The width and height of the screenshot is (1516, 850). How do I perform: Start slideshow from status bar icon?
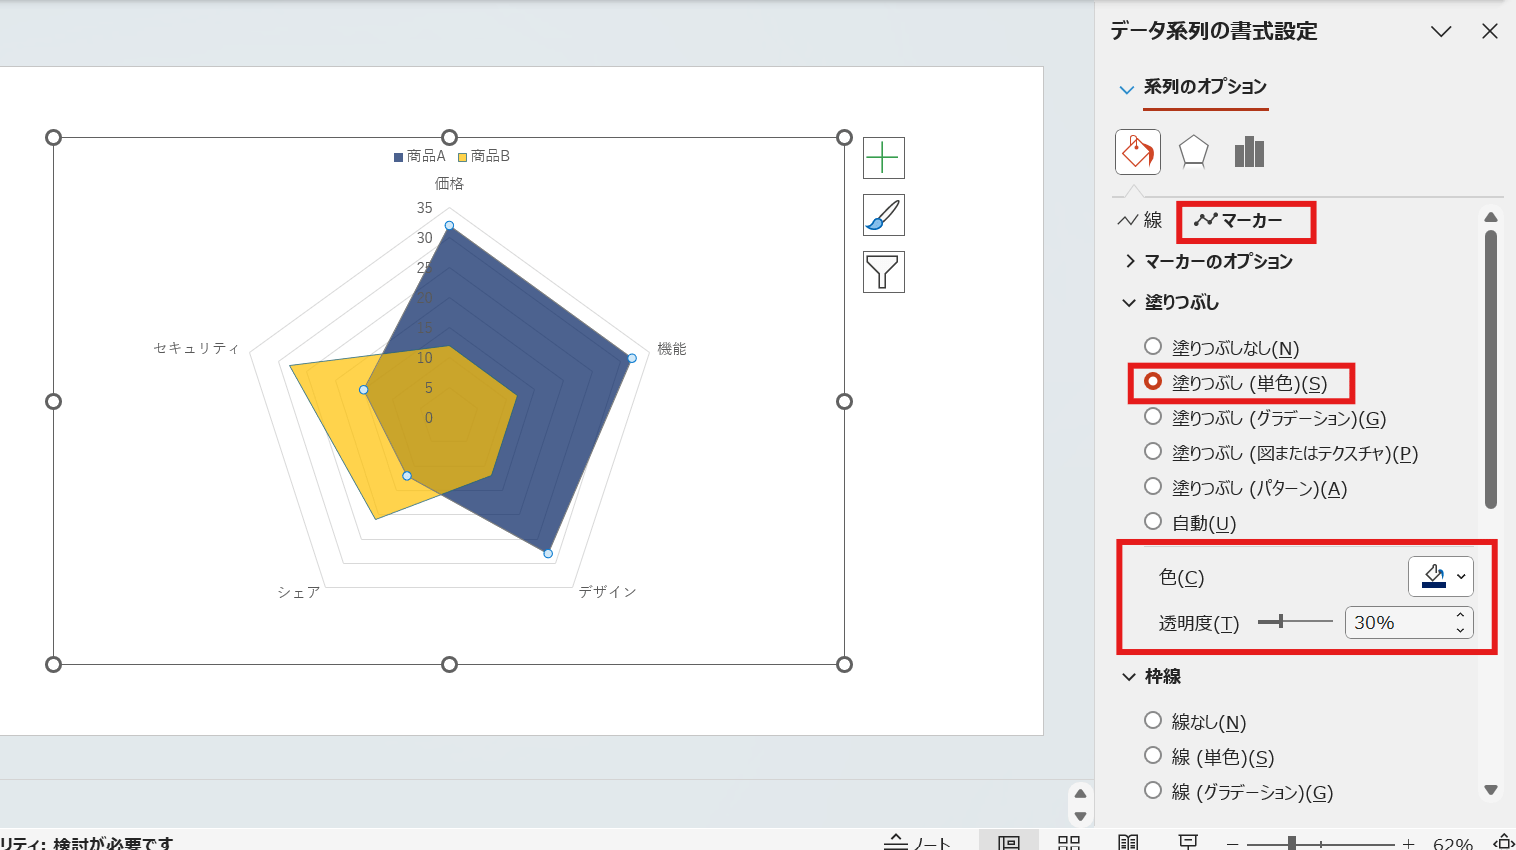(x=1188, y=843)
